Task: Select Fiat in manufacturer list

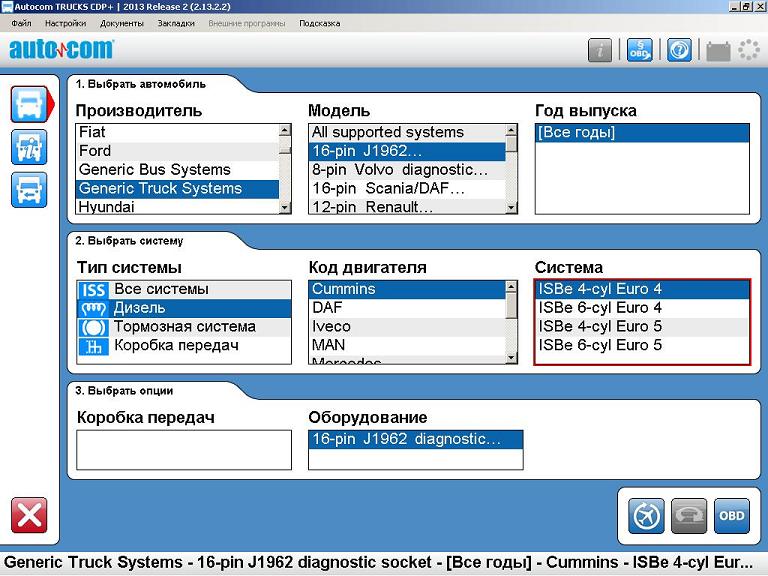Action: point(177,132)
